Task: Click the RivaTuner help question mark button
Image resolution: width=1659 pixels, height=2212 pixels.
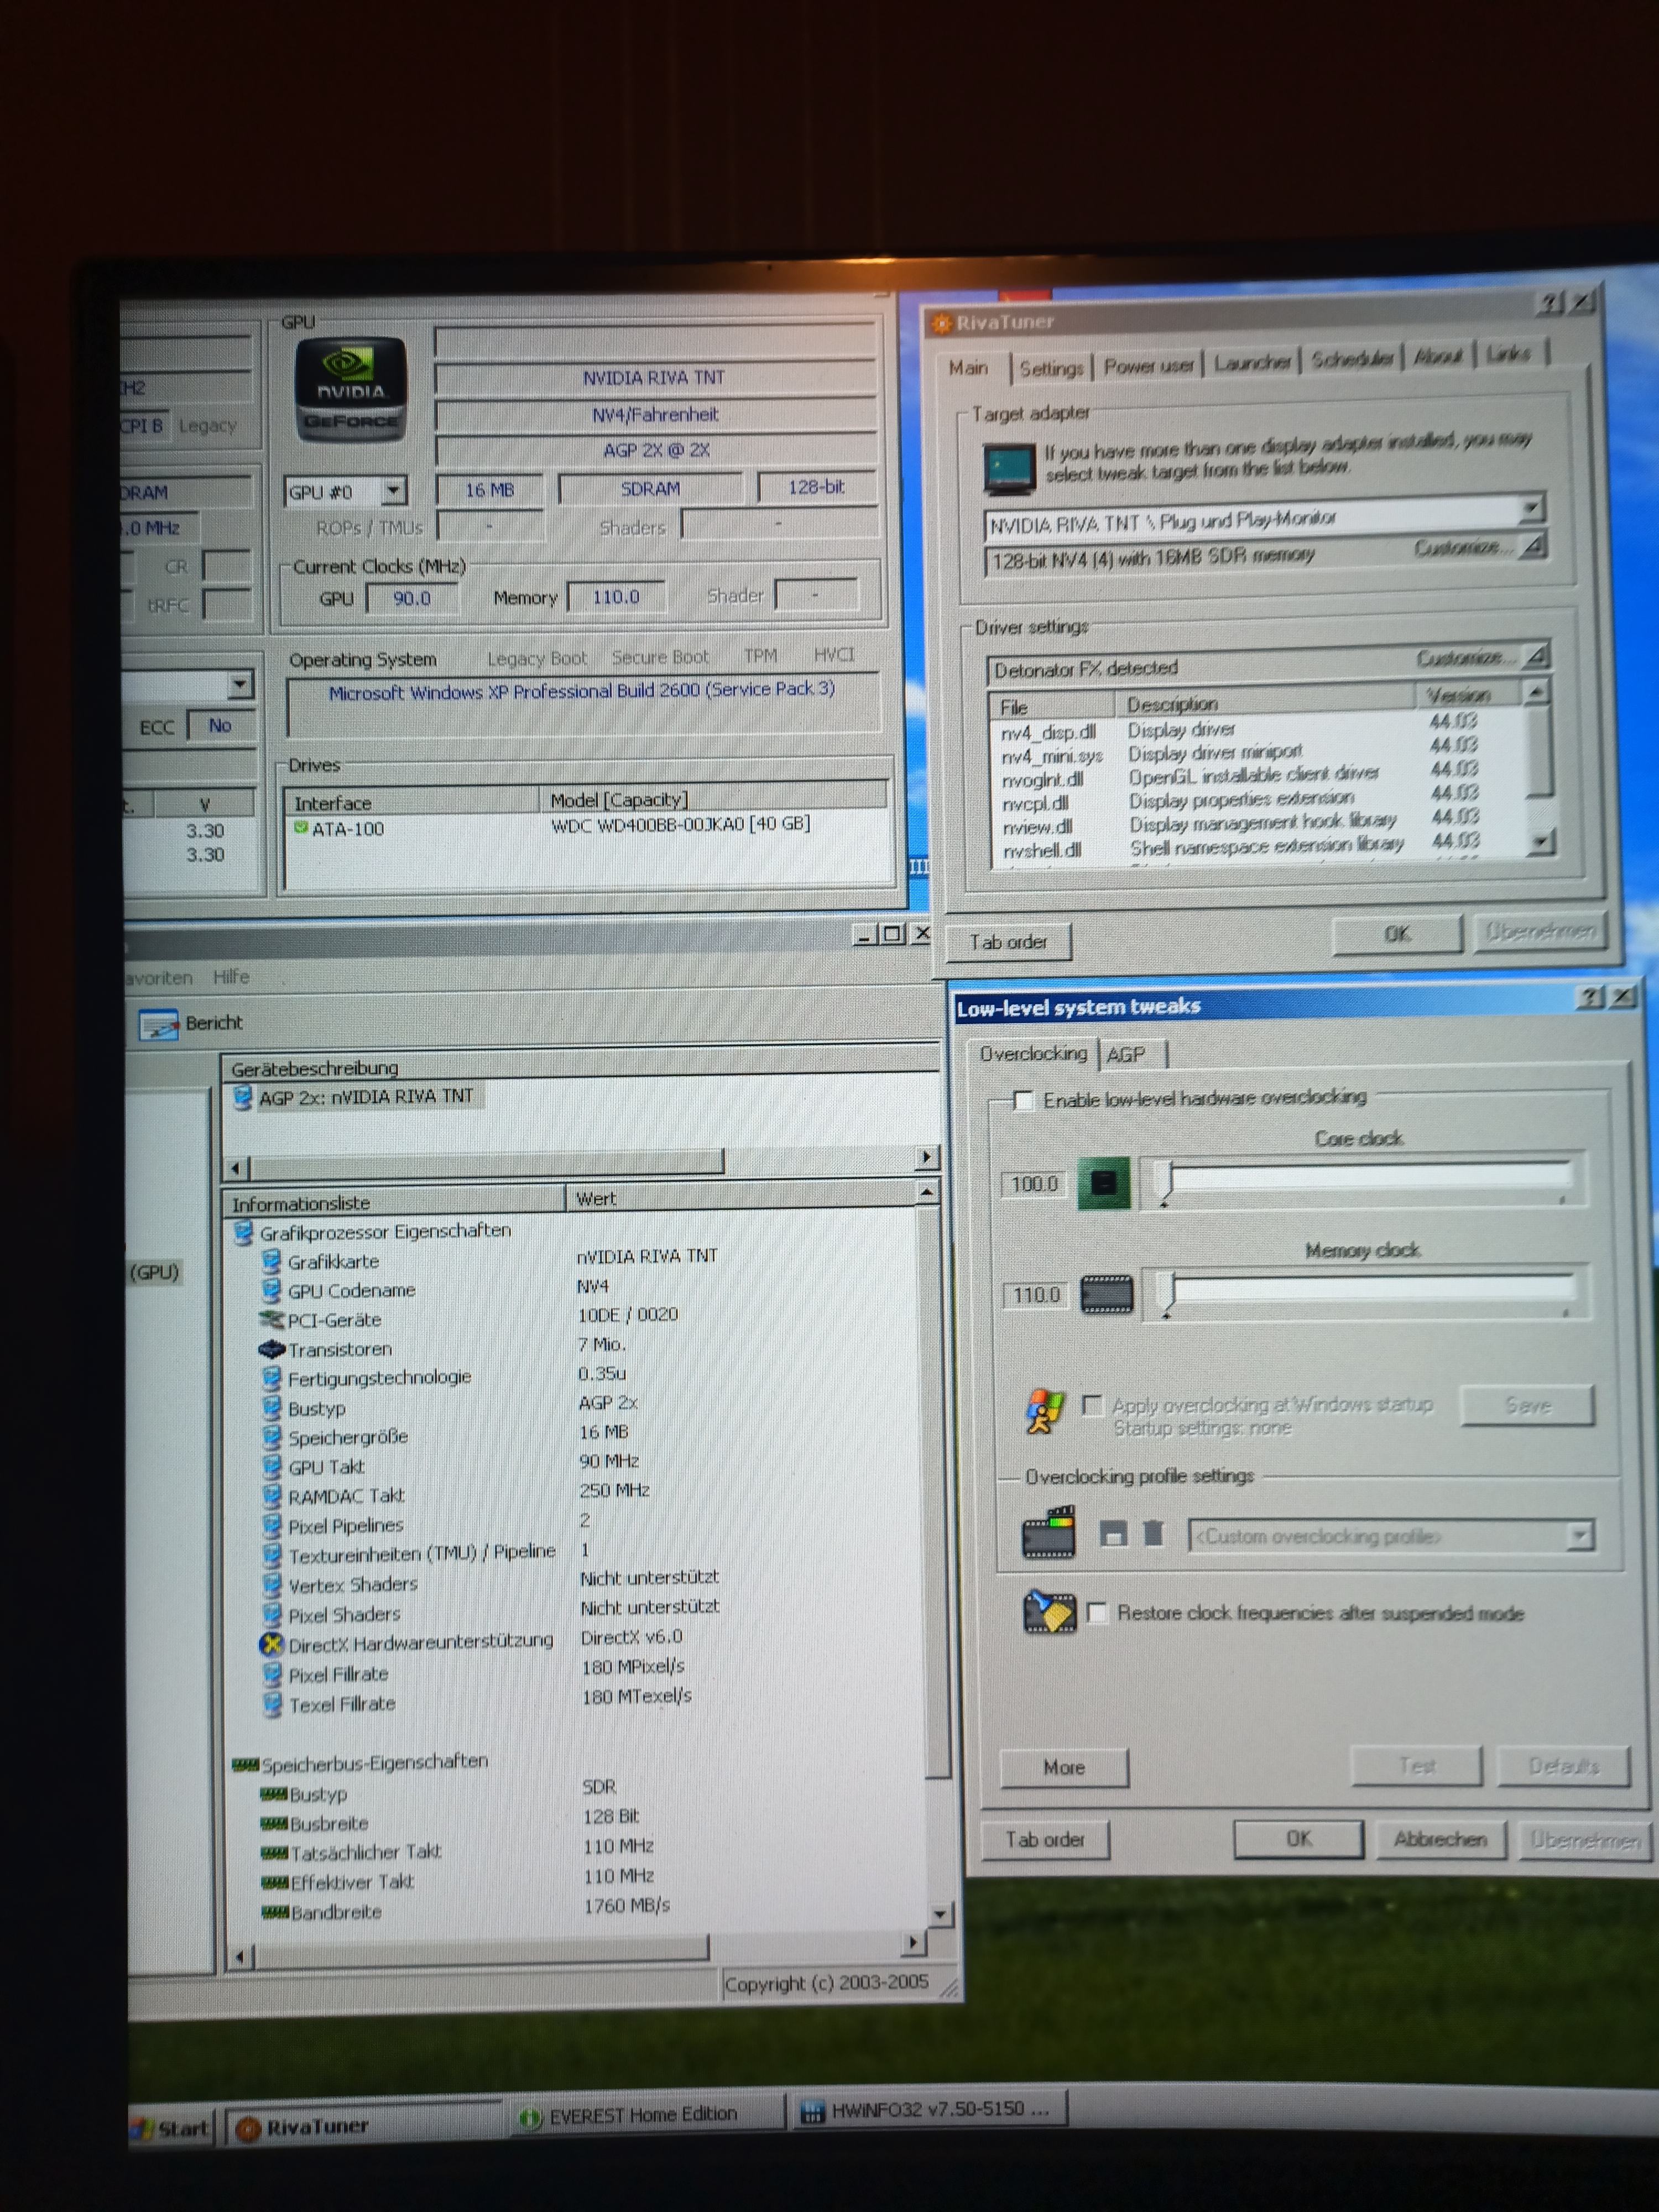Action: (1550, 303)
